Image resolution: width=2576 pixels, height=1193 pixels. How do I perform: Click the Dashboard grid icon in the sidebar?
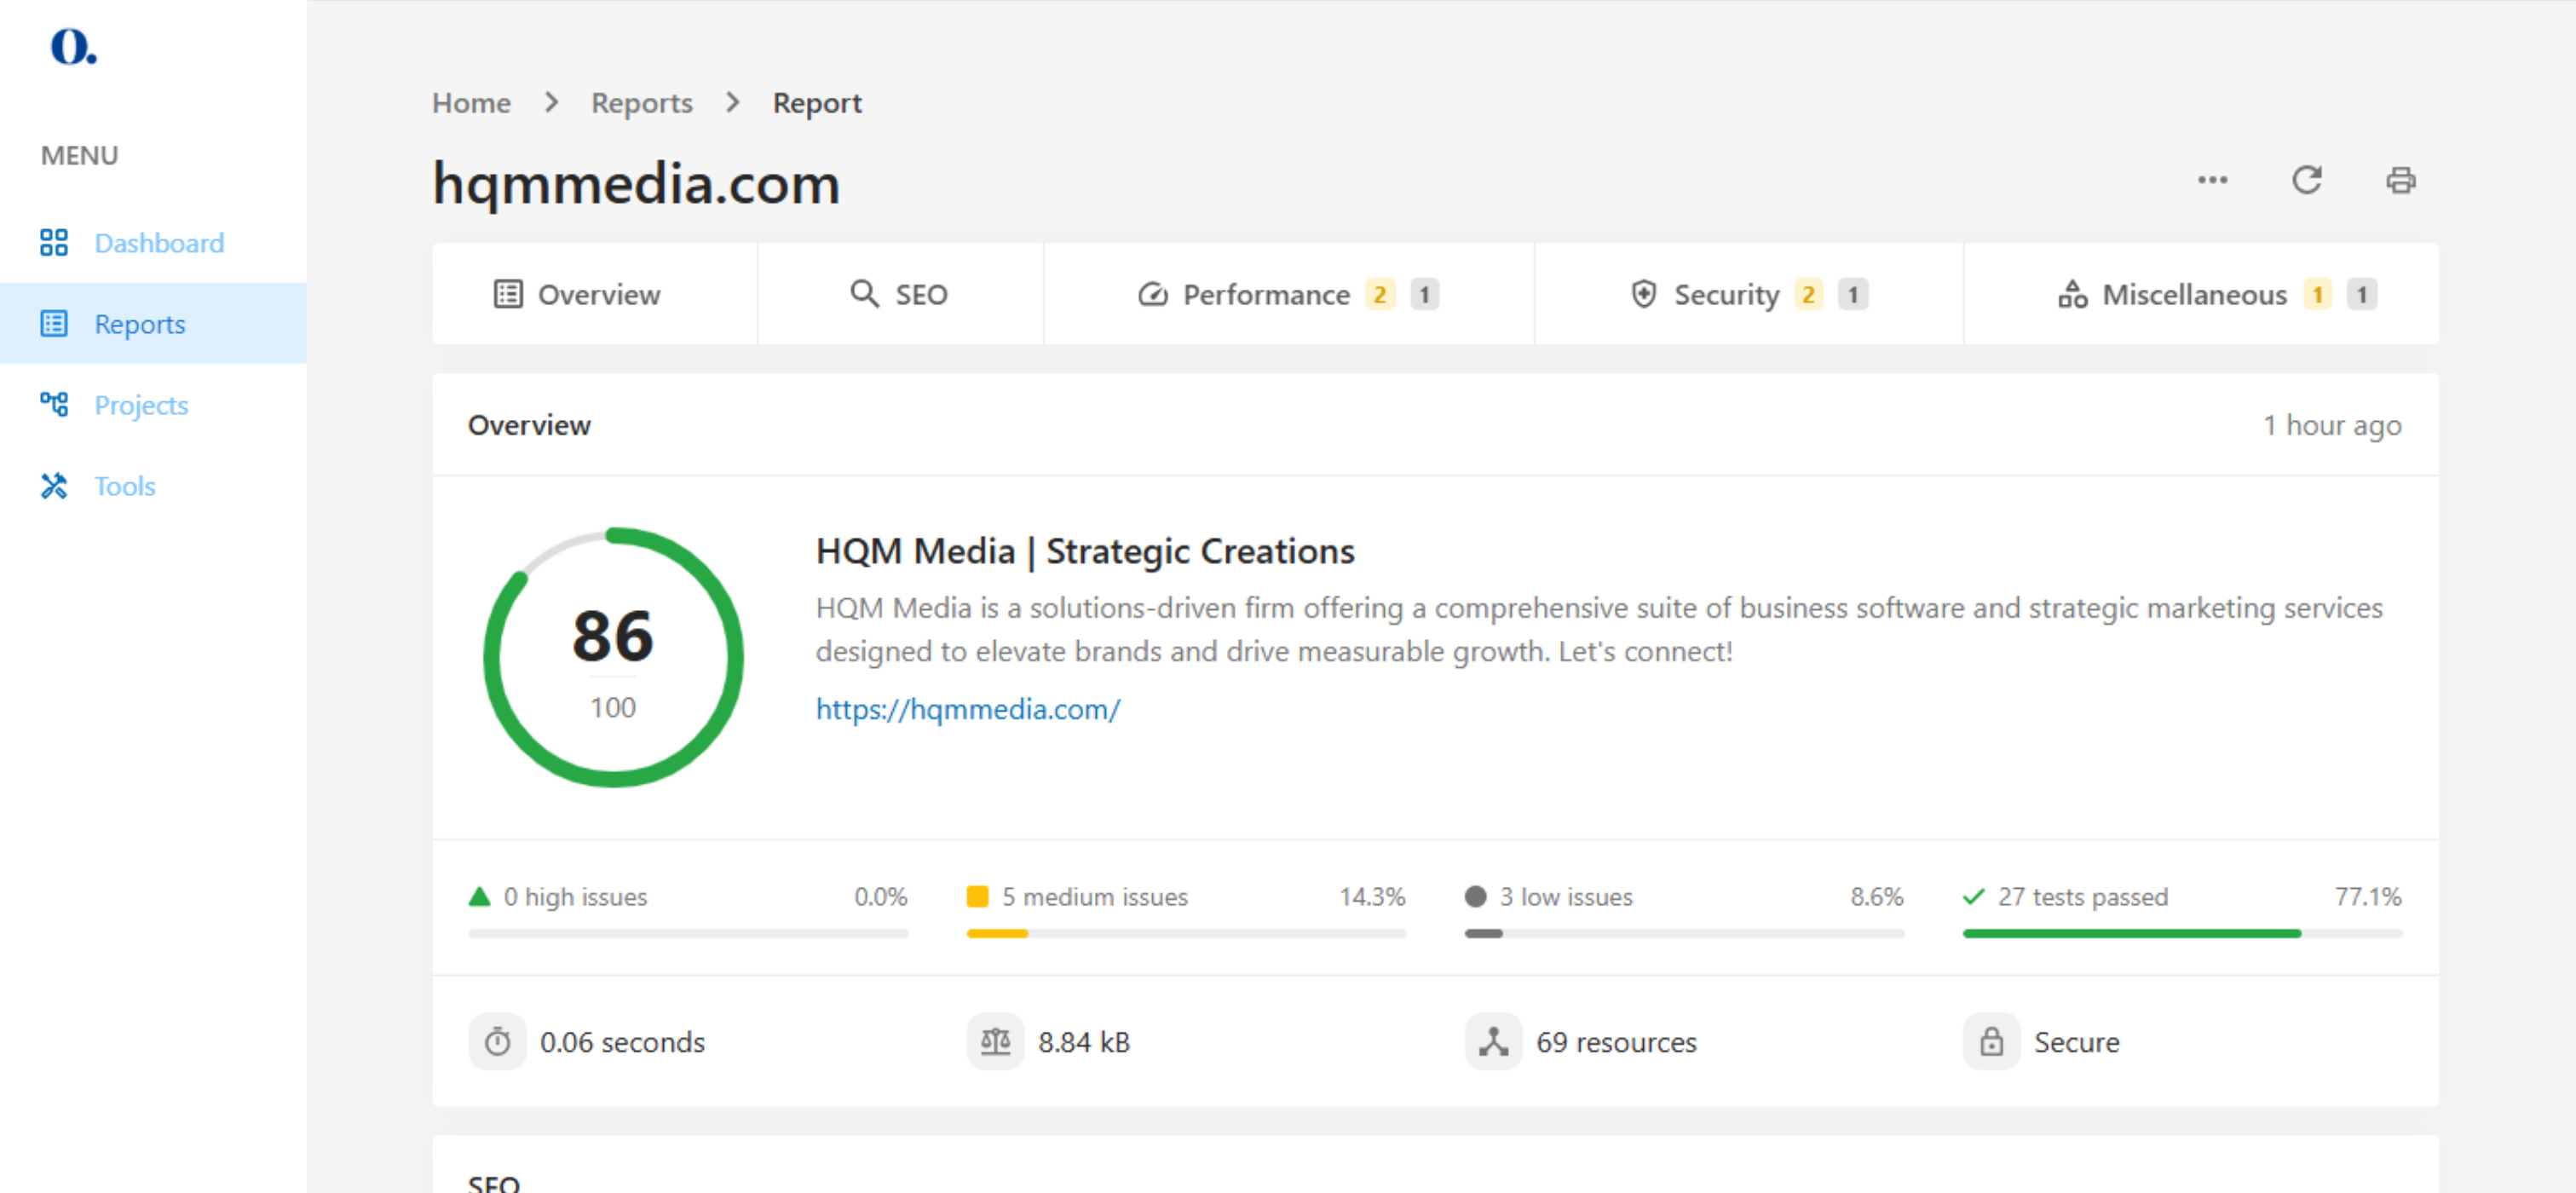point(54,243)
